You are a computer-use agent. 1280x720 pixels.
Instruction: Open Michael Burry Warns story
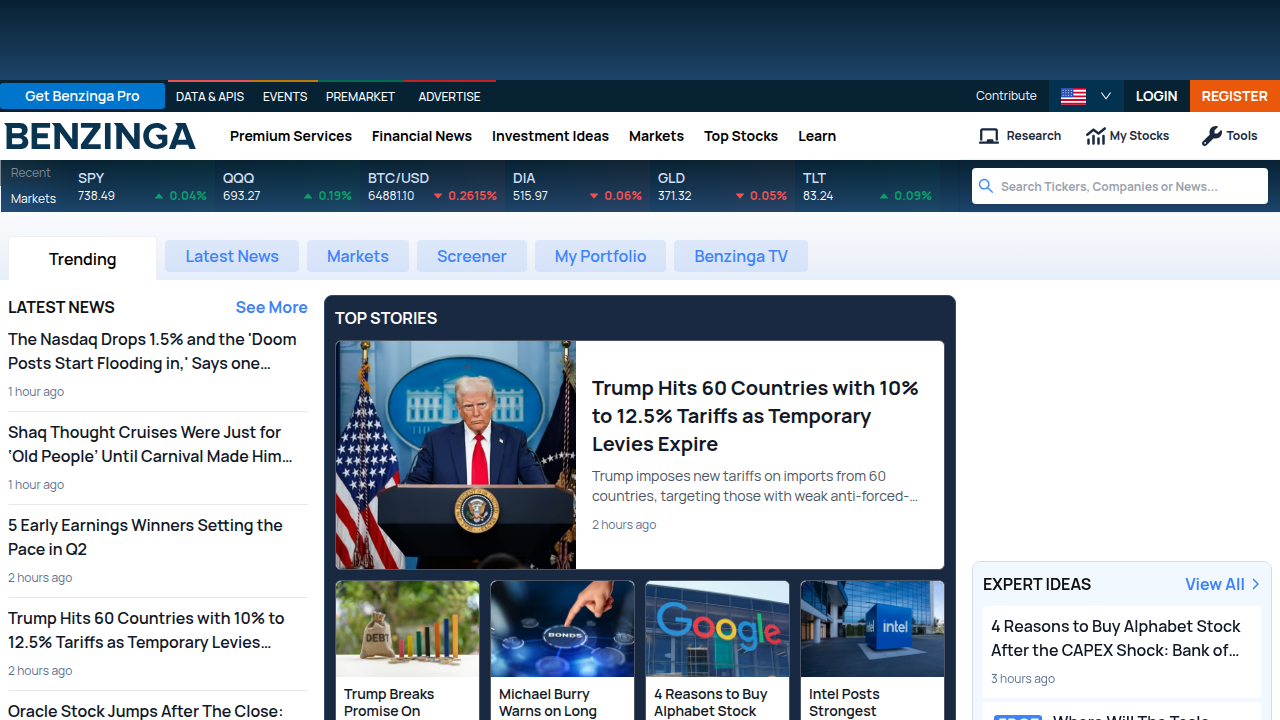[x=548, y=702]
